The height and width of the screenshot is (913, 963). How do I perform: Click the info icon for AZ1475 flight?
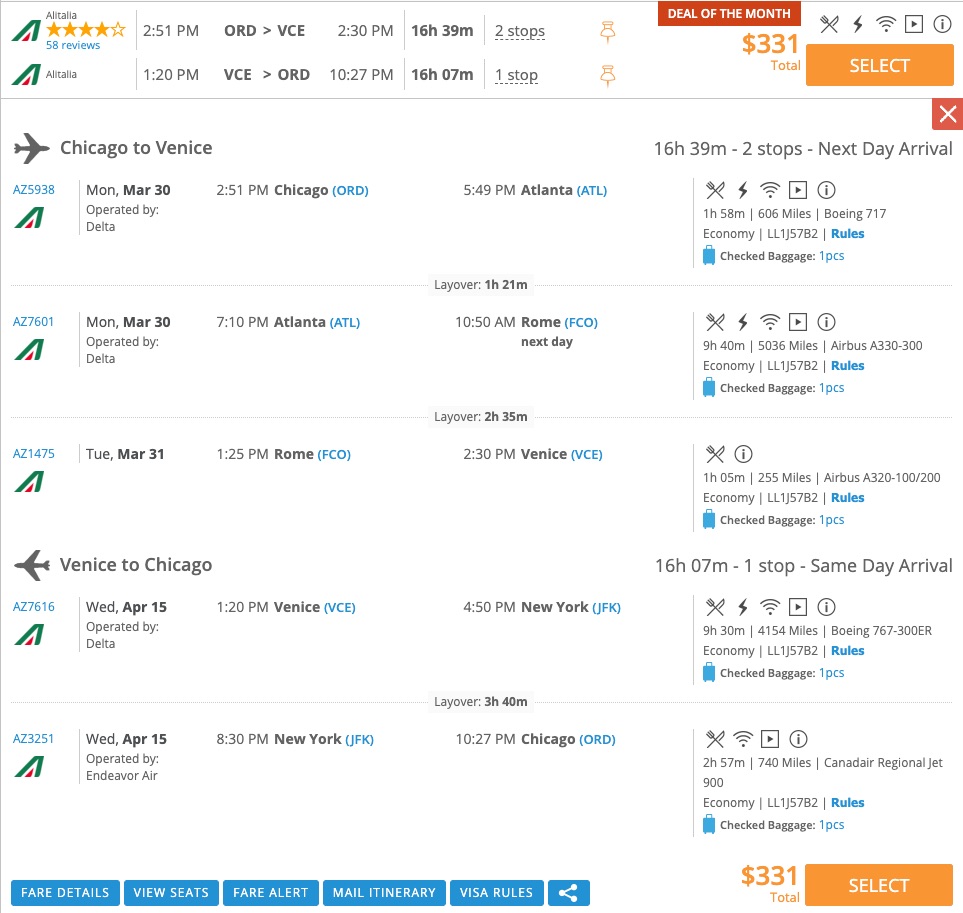(x=743, y=454)
